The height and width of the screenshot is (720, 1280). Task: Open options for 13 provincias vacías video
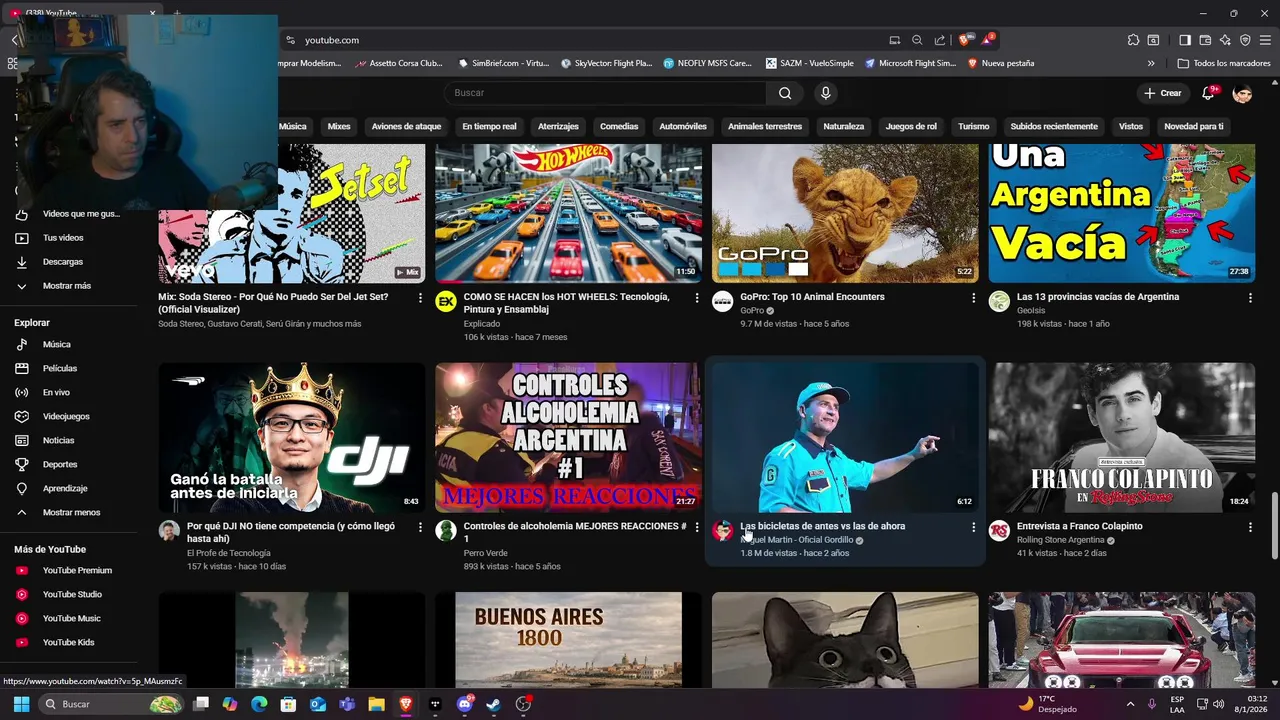tap(1250, 298)
